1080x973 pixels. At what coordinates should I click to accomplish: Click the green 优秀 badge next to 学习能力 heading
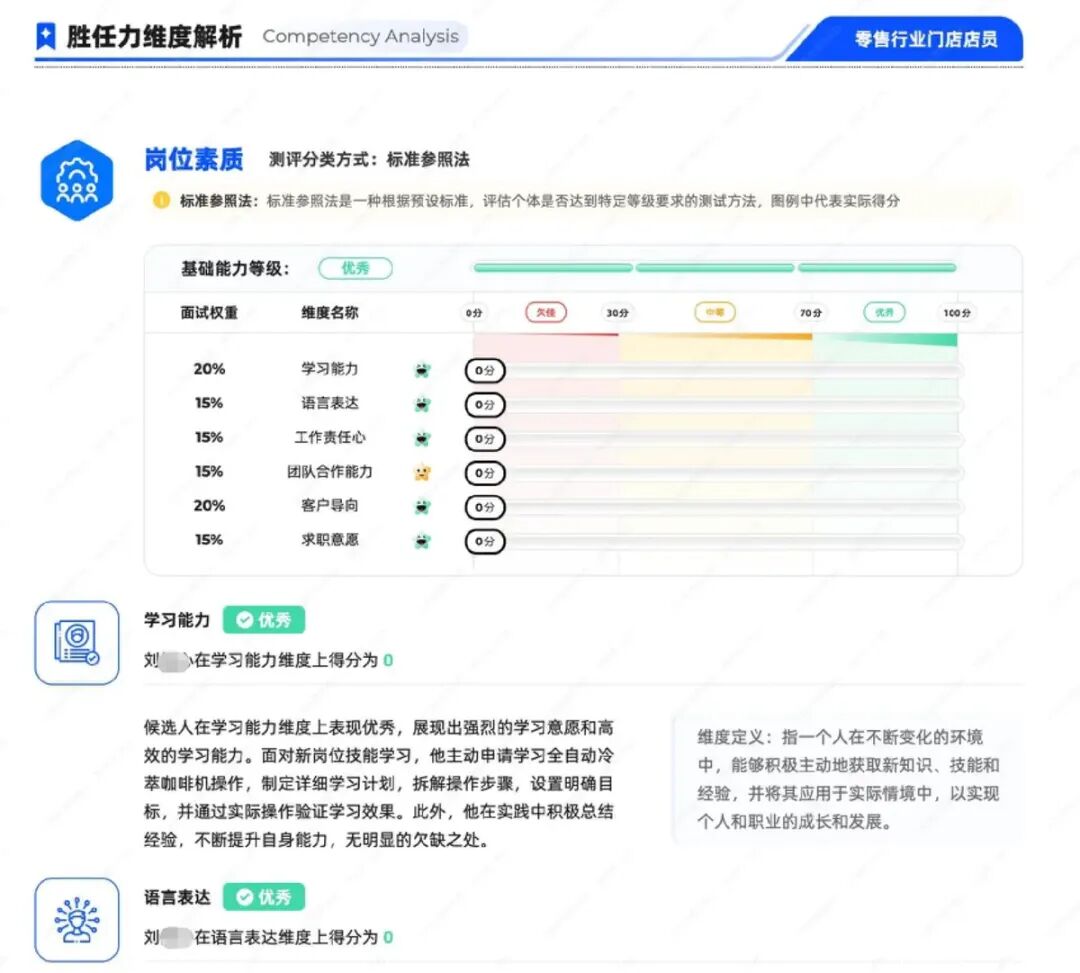(264, 620)
